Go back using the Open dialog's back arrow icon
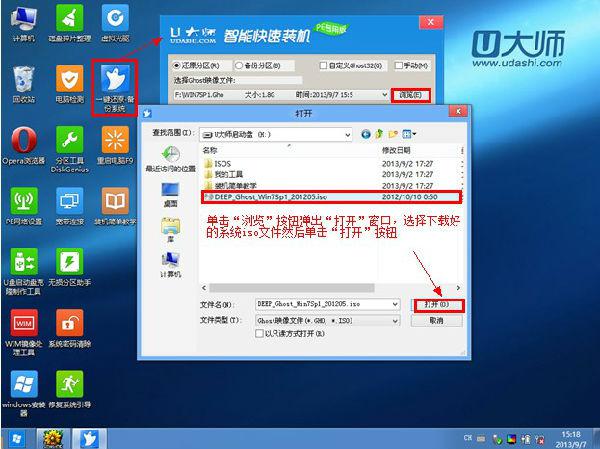The height and width of the screenshot is (449, 600). tap(366, 134)
